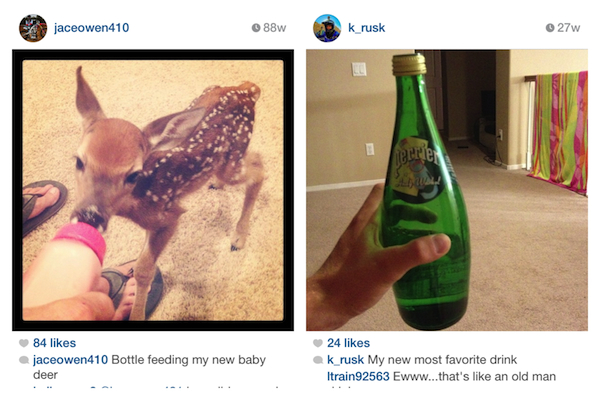This screenshot has height=400, width=600.
Task: Click k_rusk's profile avatar image
Action: [327, 27]
